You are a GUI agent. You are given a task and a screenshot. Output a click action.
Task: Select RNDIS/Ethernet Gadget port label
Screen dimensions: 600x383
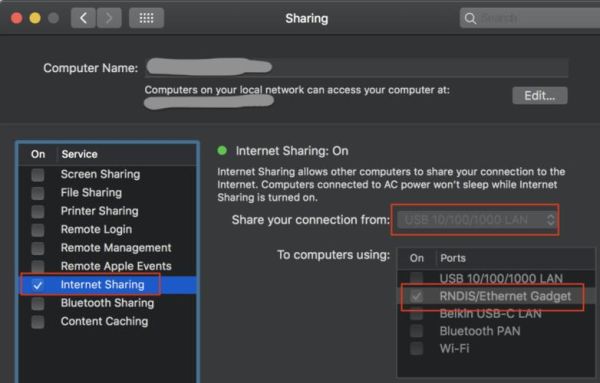pos(505,296)
